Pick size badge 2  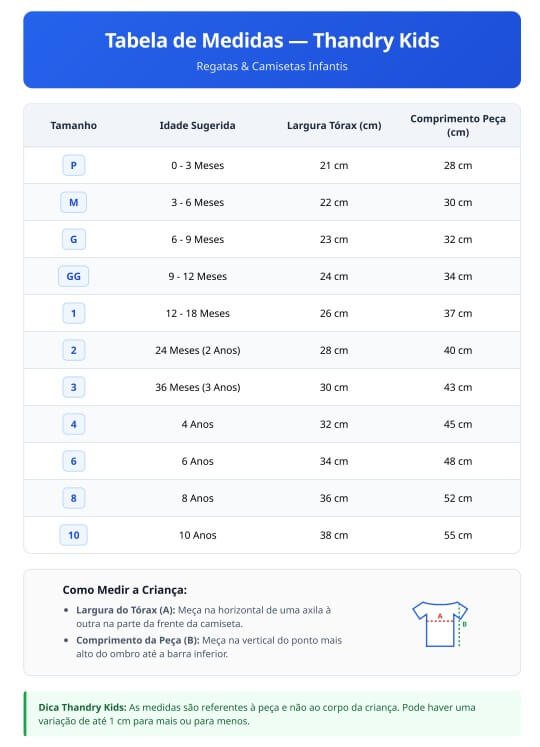73,350
